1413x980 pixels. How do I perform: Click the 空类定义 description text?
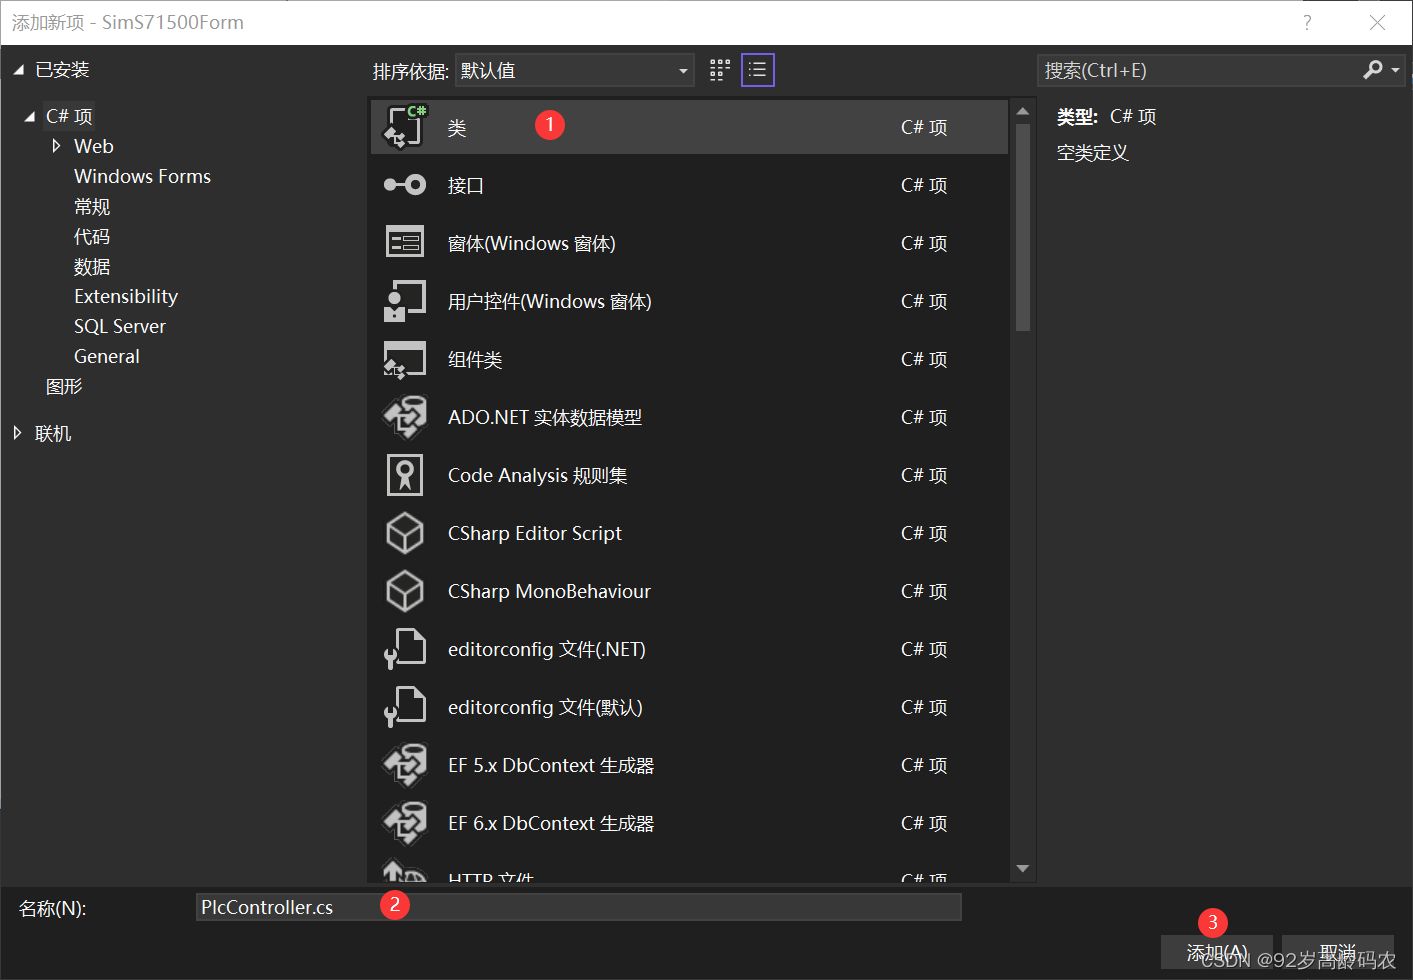tap(1093, 153)
